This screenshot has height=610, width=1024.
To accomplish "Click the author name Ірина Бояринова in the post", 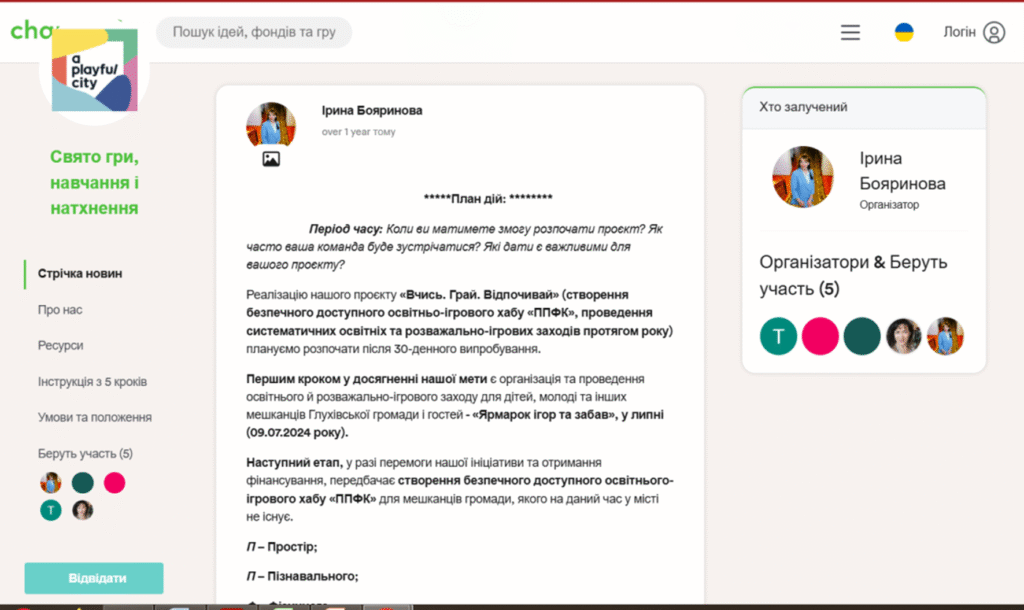I will 372,110.
